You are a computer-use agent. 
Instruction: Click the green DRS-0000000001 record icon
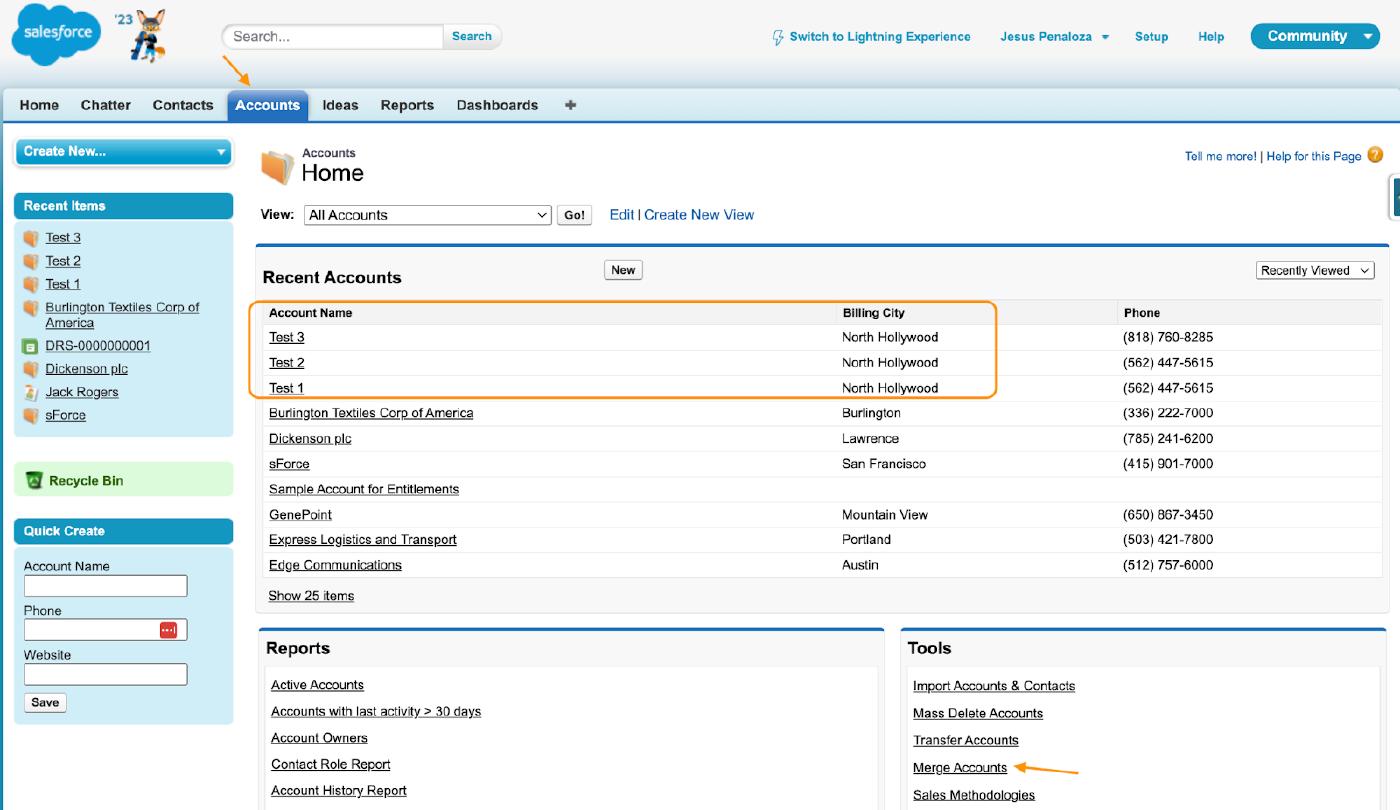pos(30,346)
